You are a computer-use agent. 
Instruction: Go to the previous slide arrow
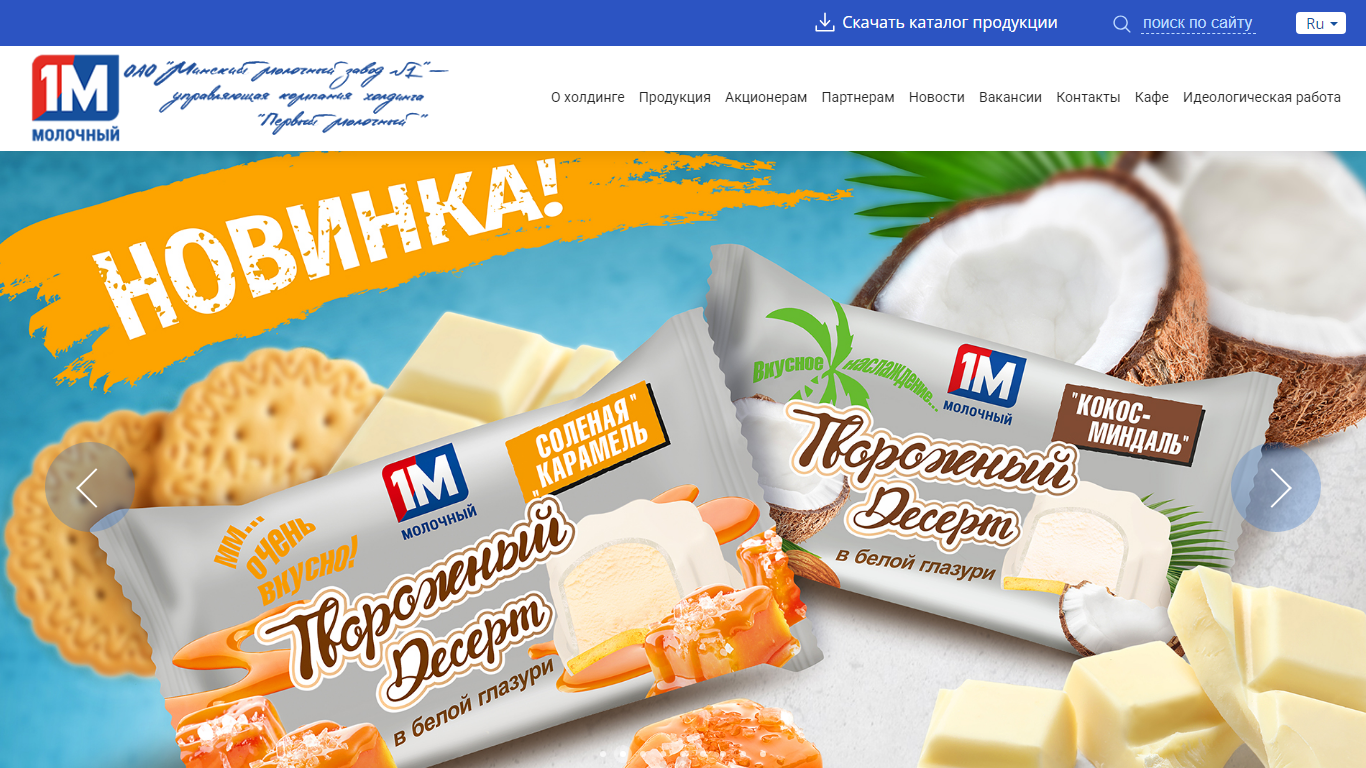(90, 487)
